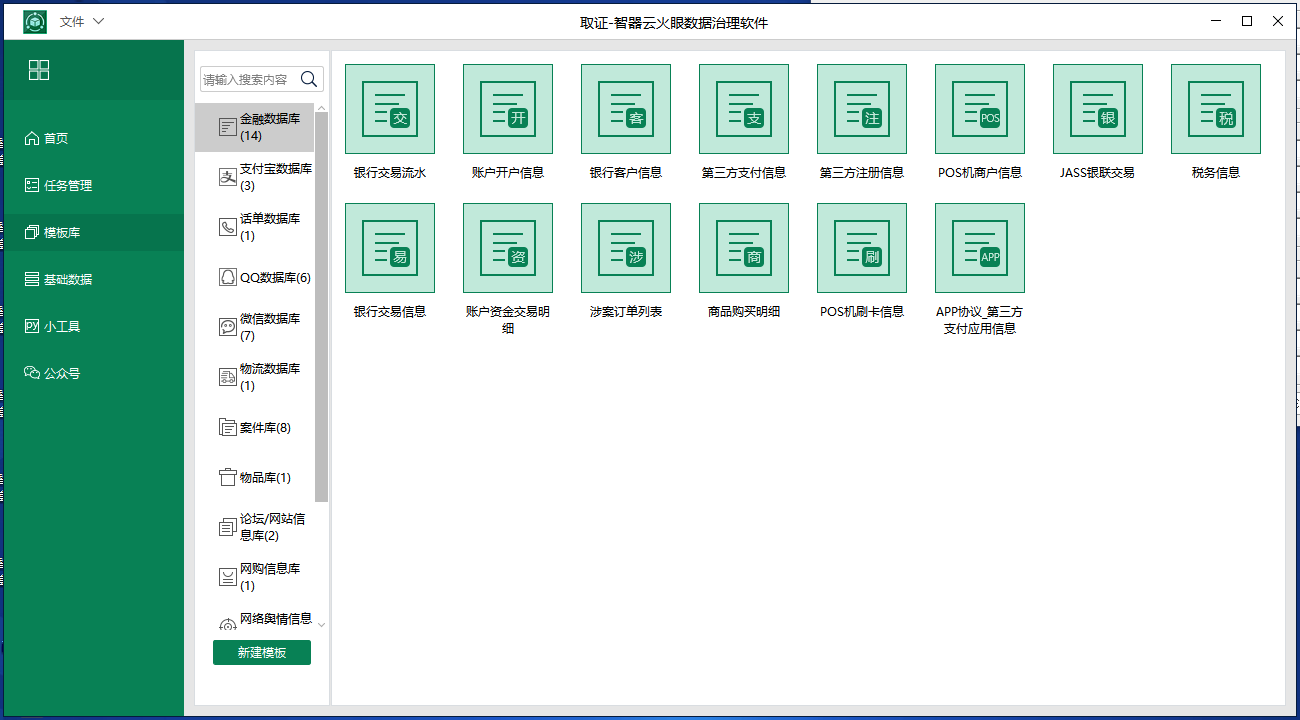Click the 税务信息 template icon
Viewport: 1300px width, 720px height.
1215,109
